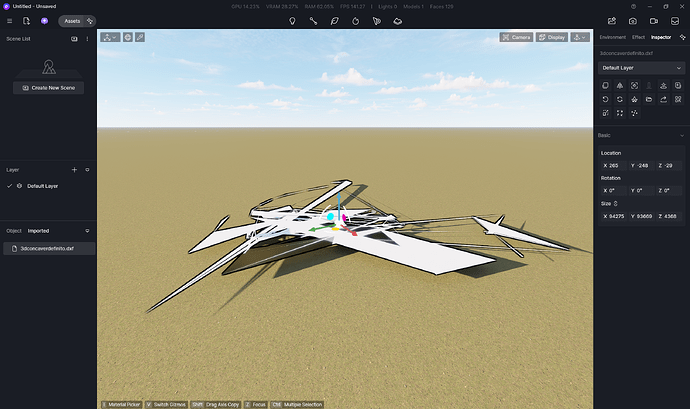This screenshot has height=409, width=690.
Task: Click the leaf vegetation icon in top toolbar
Action: [x=334, y=20]
